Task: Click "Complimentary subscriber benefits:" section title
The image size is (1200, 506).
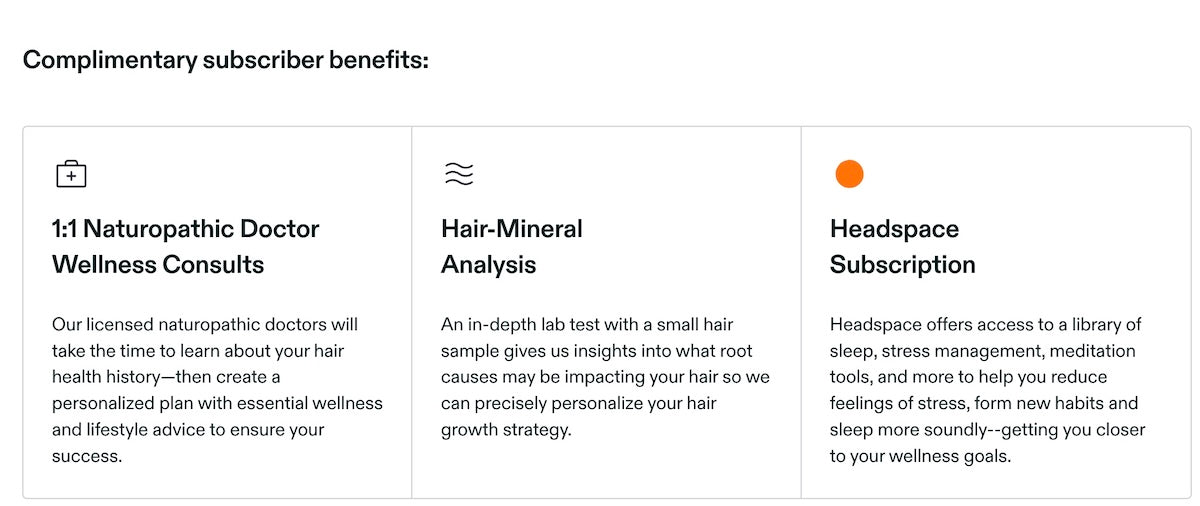Action: [225, 60]
